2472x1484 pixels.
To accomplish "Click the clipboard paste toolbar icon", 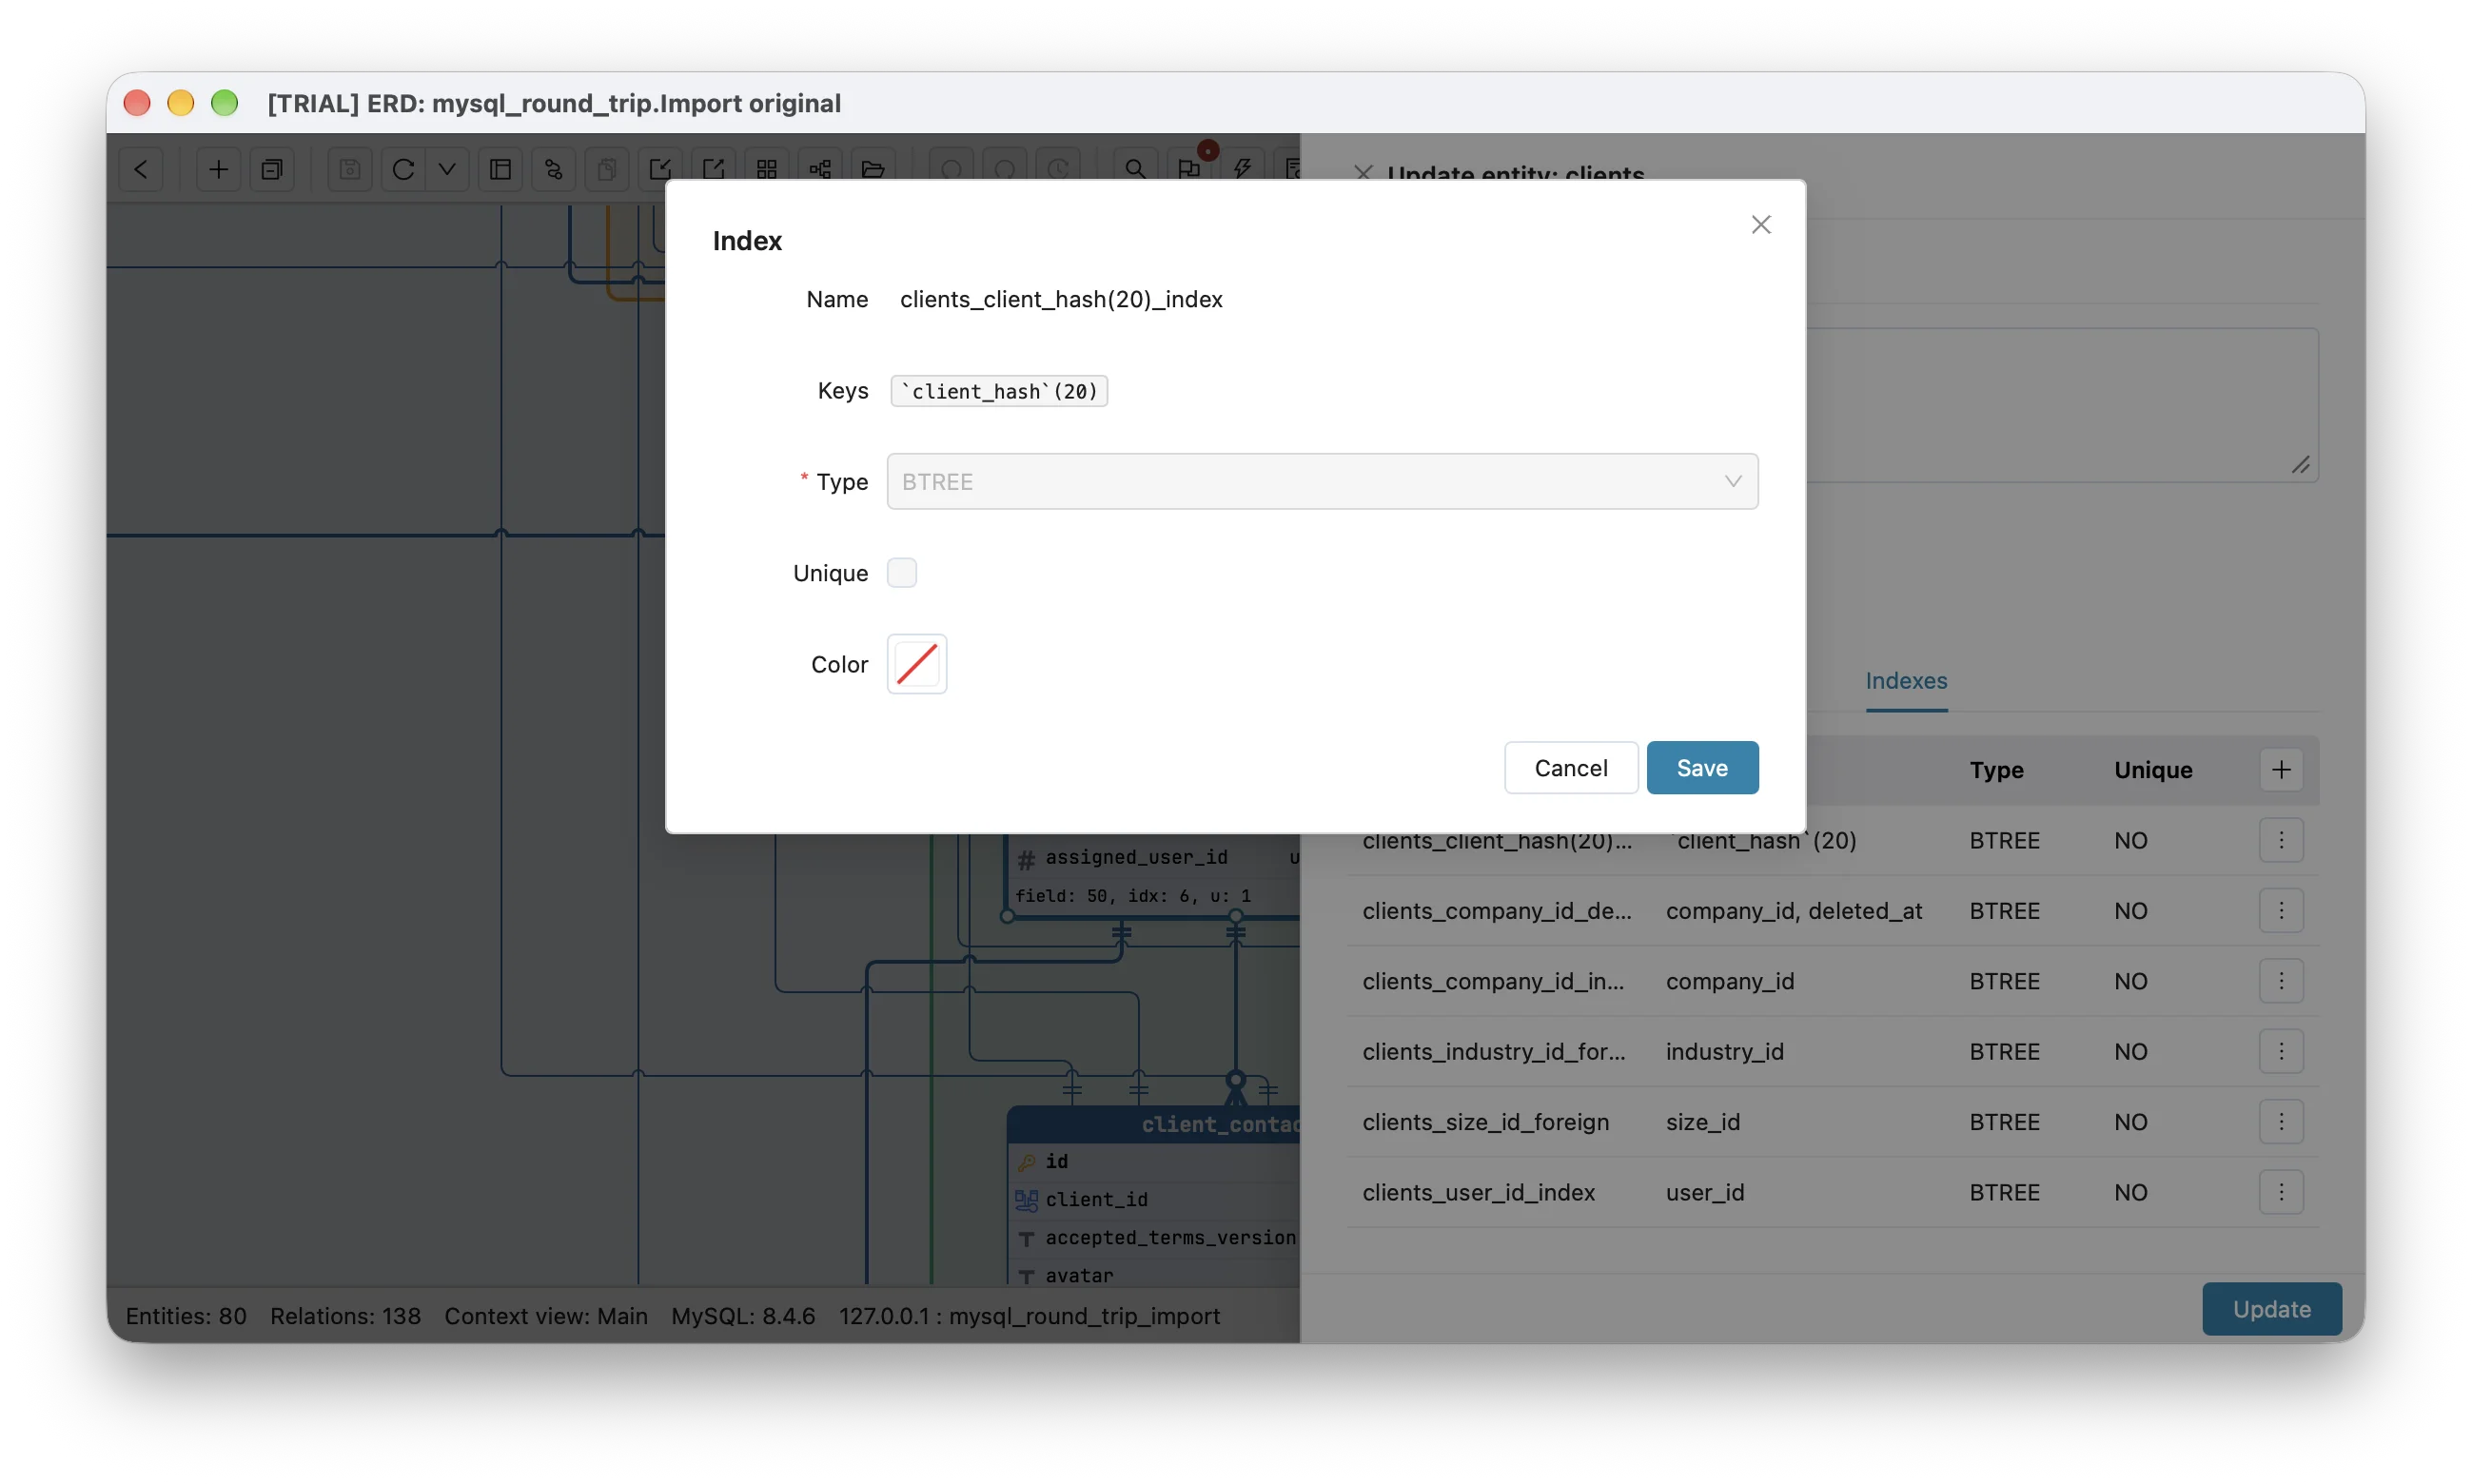I will pos(606,169).
